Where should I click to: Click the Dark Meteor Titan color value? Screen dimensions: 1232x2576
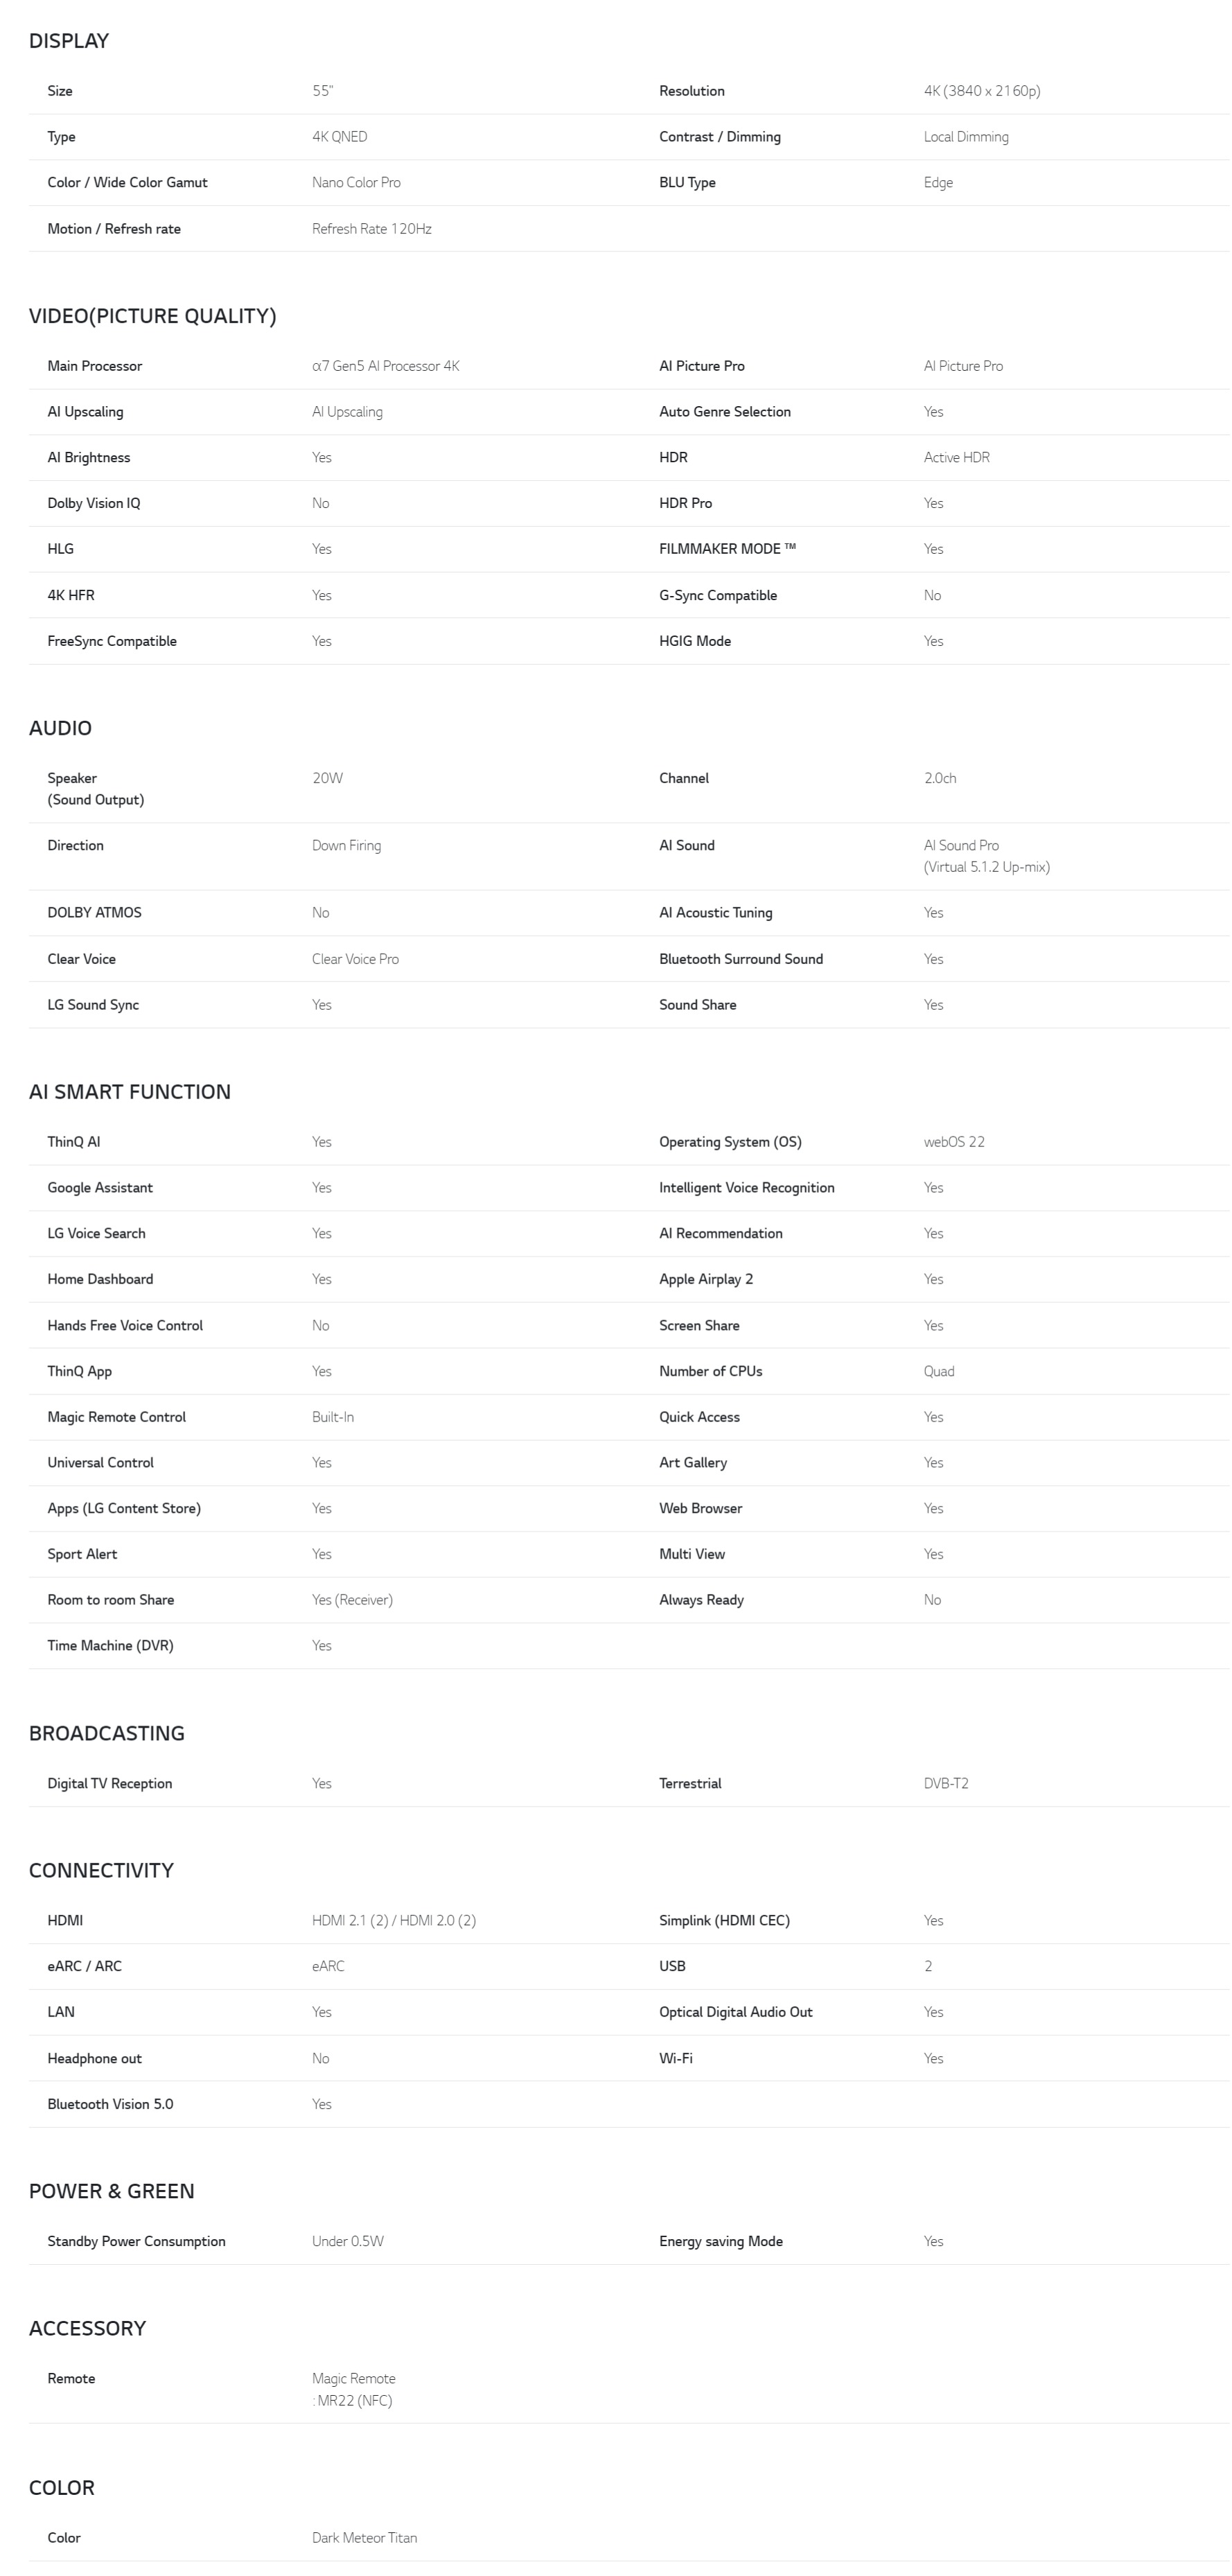tap(364, 2538)
